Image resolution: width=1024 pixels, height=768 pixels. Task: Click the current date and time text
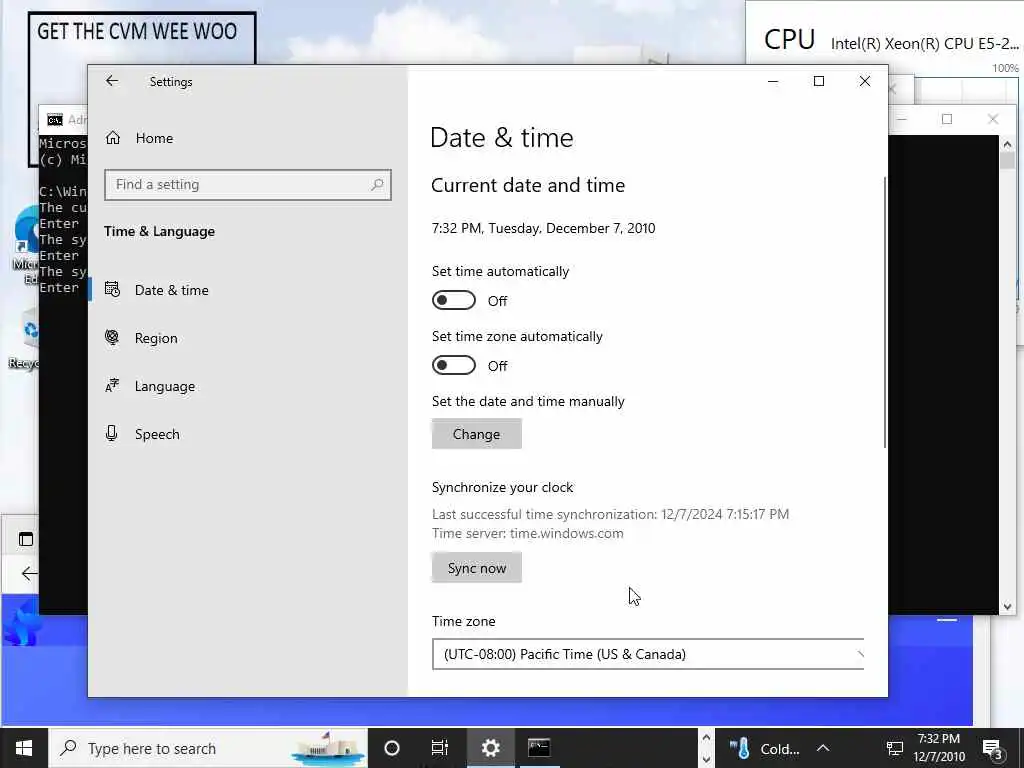click(x=543, y=228)
